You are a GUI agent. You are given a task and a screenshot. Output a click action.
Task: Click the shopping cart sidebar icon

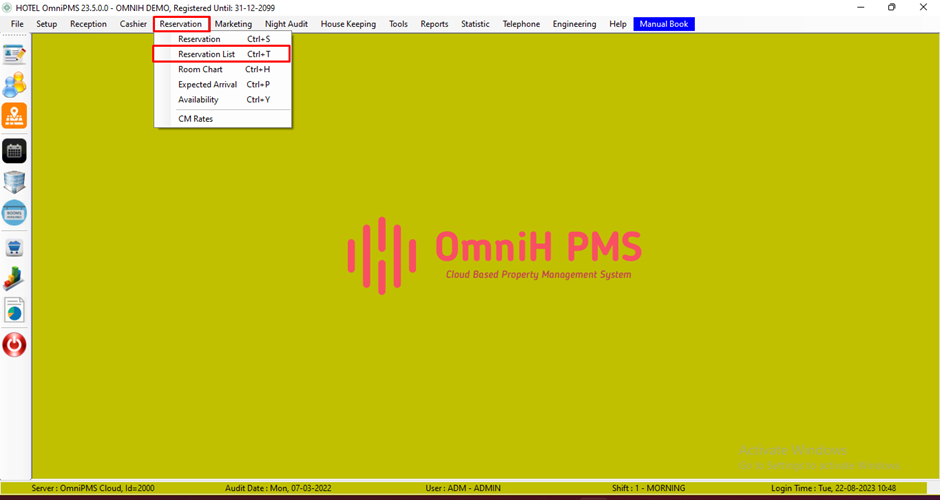[14, 248]
